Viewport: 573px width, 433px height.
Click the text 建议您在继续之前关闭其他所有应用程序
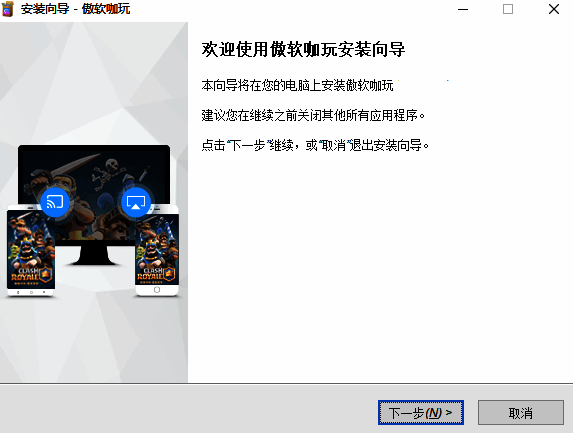tap(313, 115)
